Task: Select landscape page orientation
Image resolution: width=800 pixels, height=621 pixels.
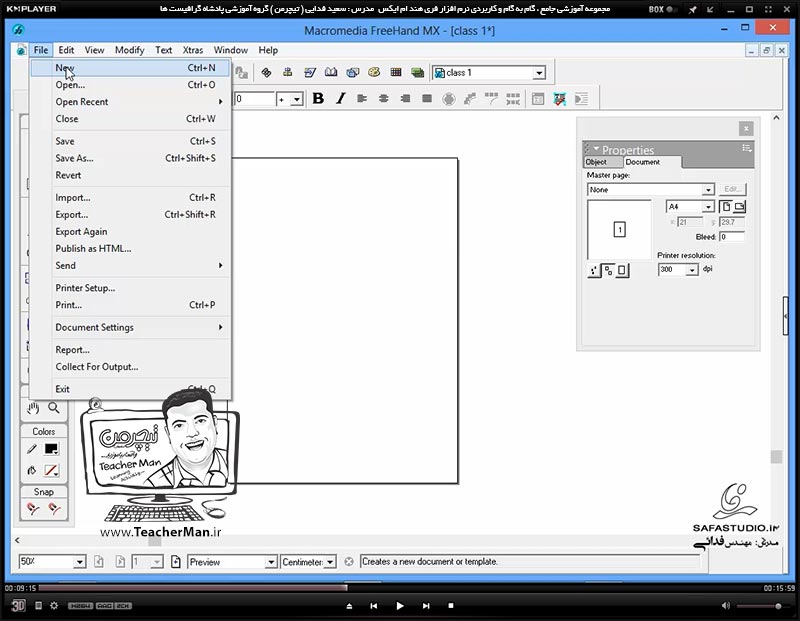Action: click(x=739, y=207)
